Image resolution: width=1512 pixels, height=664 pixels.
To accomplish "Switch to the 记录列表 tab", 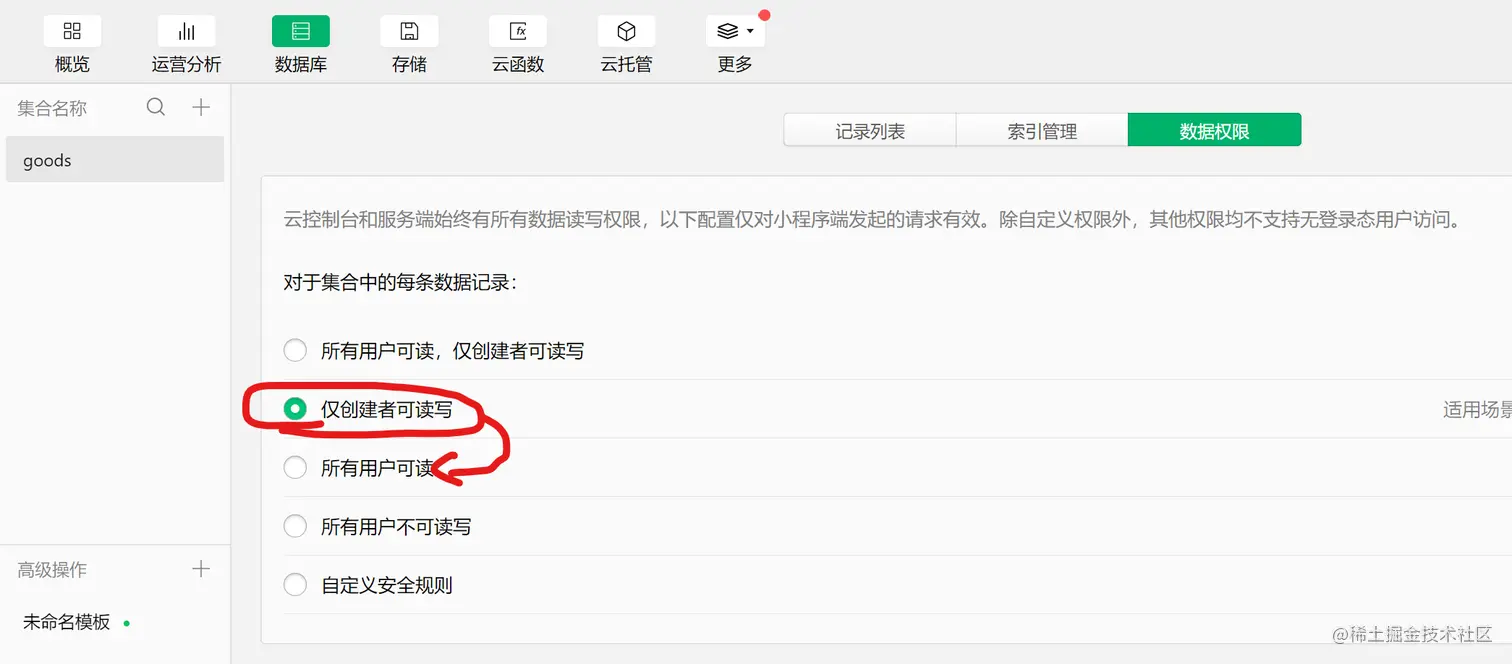I will tap(870, 130).
